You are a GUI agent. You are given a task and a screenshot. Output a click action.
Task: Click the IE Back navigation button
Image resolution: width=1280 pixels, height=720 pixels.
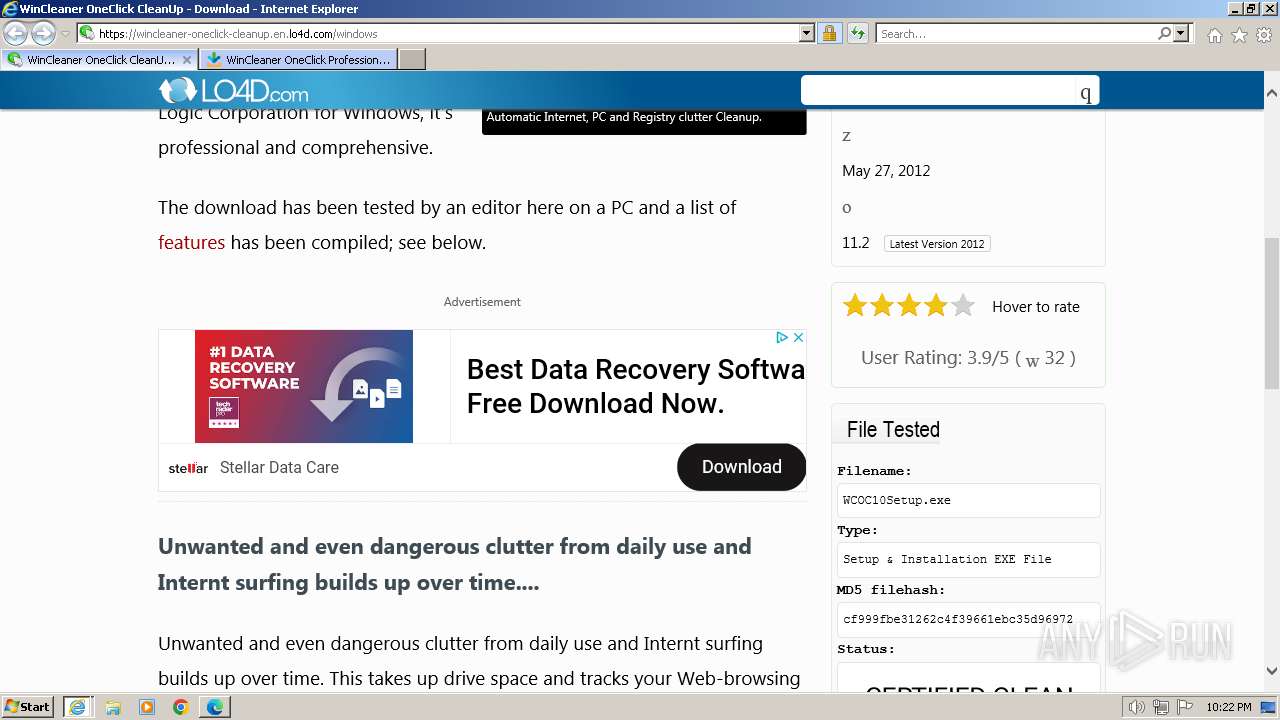click(x=16, y=34)
